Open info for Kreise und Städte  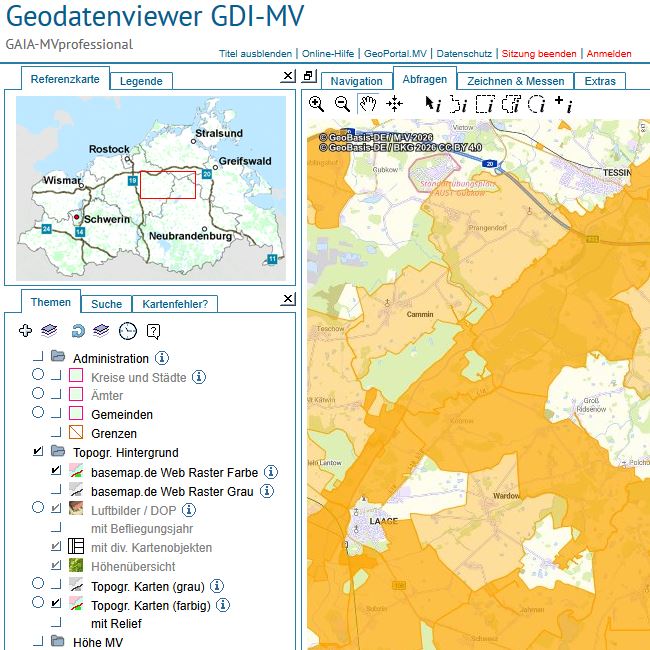coord(199,377)
